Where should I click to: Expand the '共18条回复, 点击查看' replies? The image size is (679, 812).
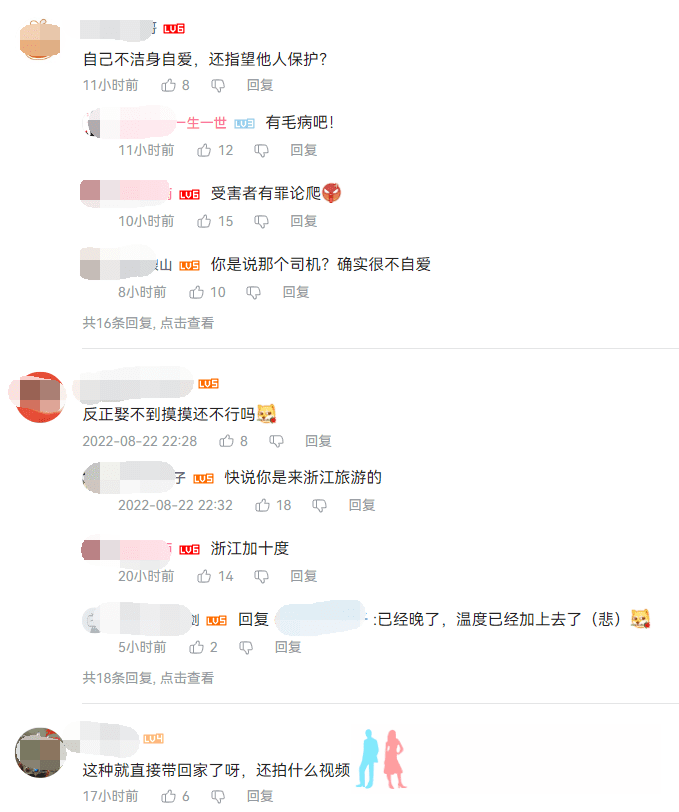(x=148, y=678)
